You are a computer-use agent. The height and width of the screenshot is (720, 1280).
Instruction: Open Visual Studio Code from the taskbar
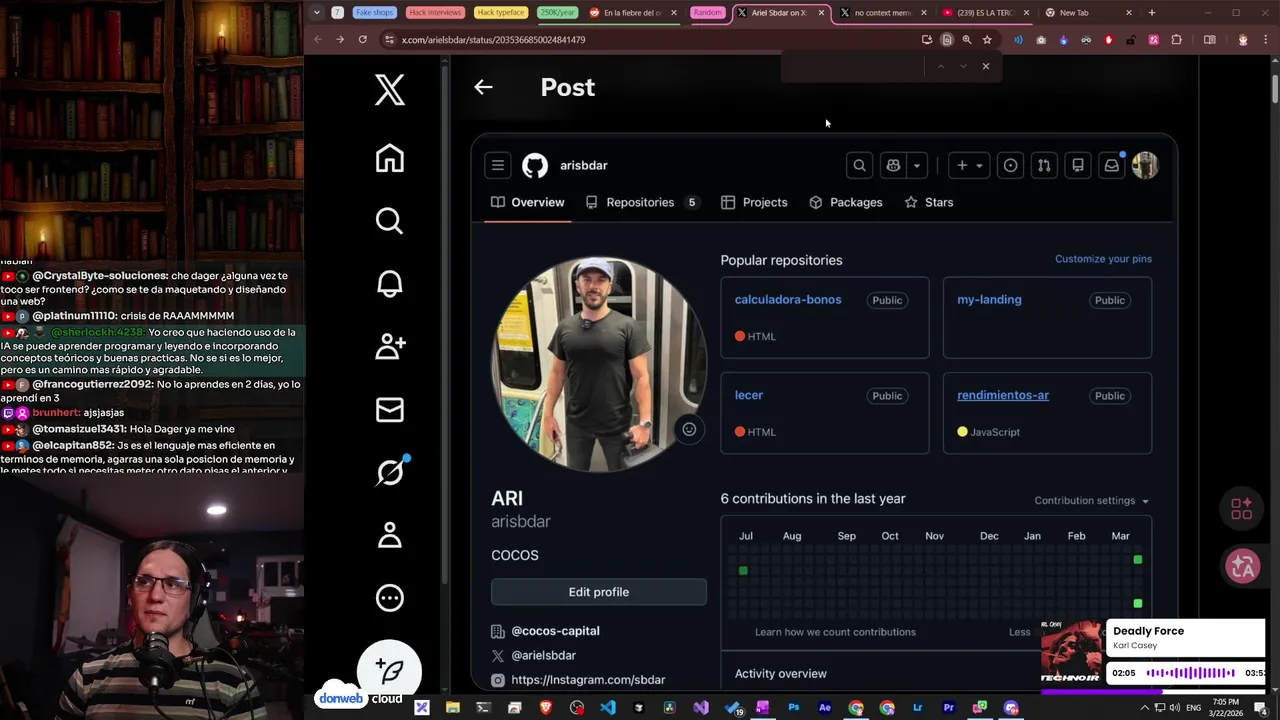(x=608, y=708)
